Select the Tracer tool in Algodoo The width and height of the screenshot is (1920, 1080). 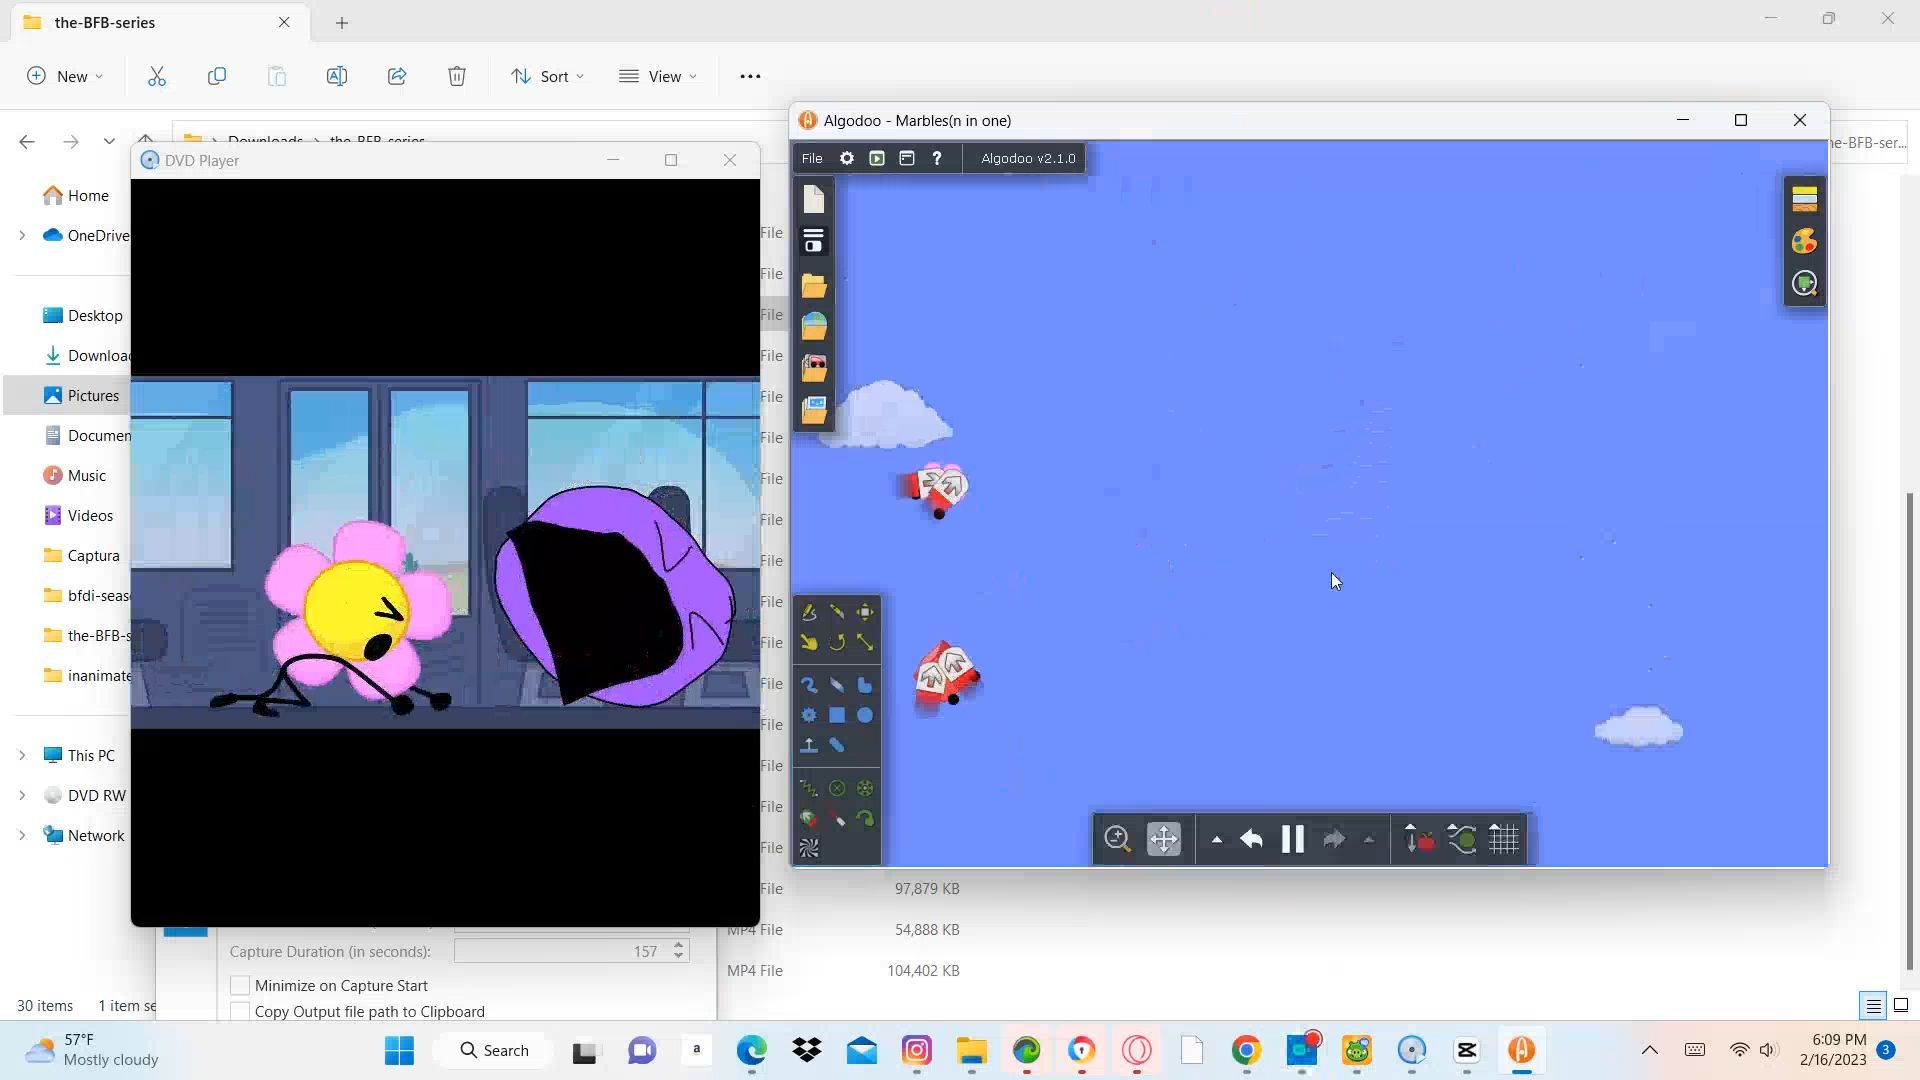click(x=865, y=818)
